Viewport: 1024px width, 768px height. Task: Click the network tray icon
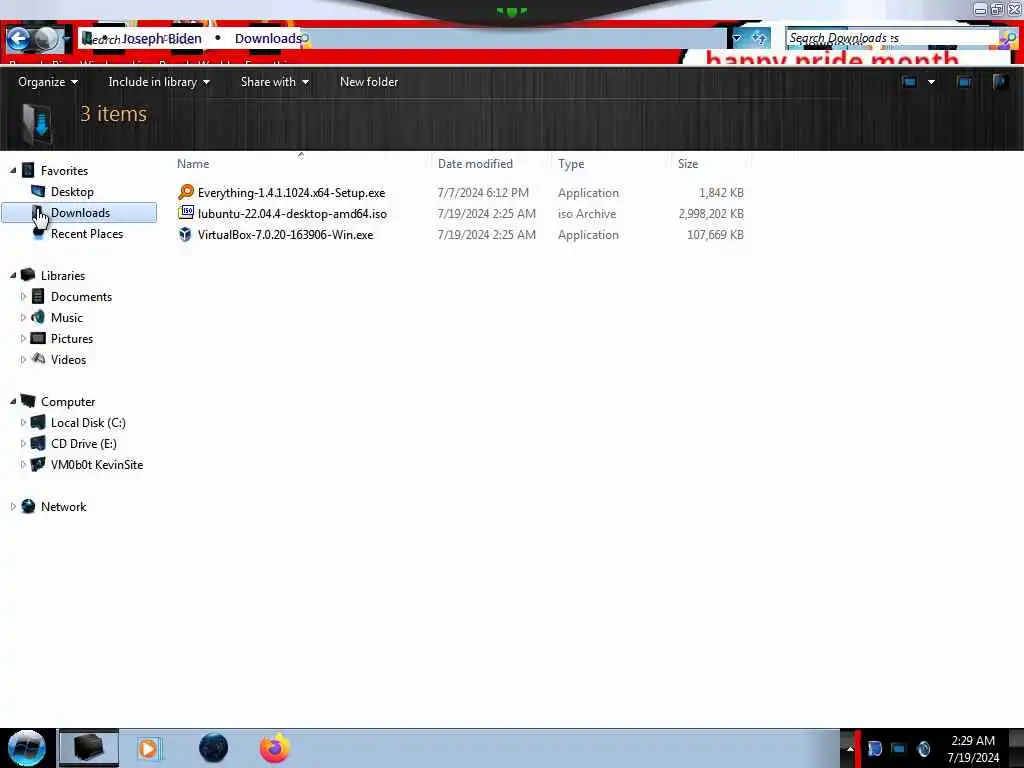pyautogui.click(x=899, y=748)
